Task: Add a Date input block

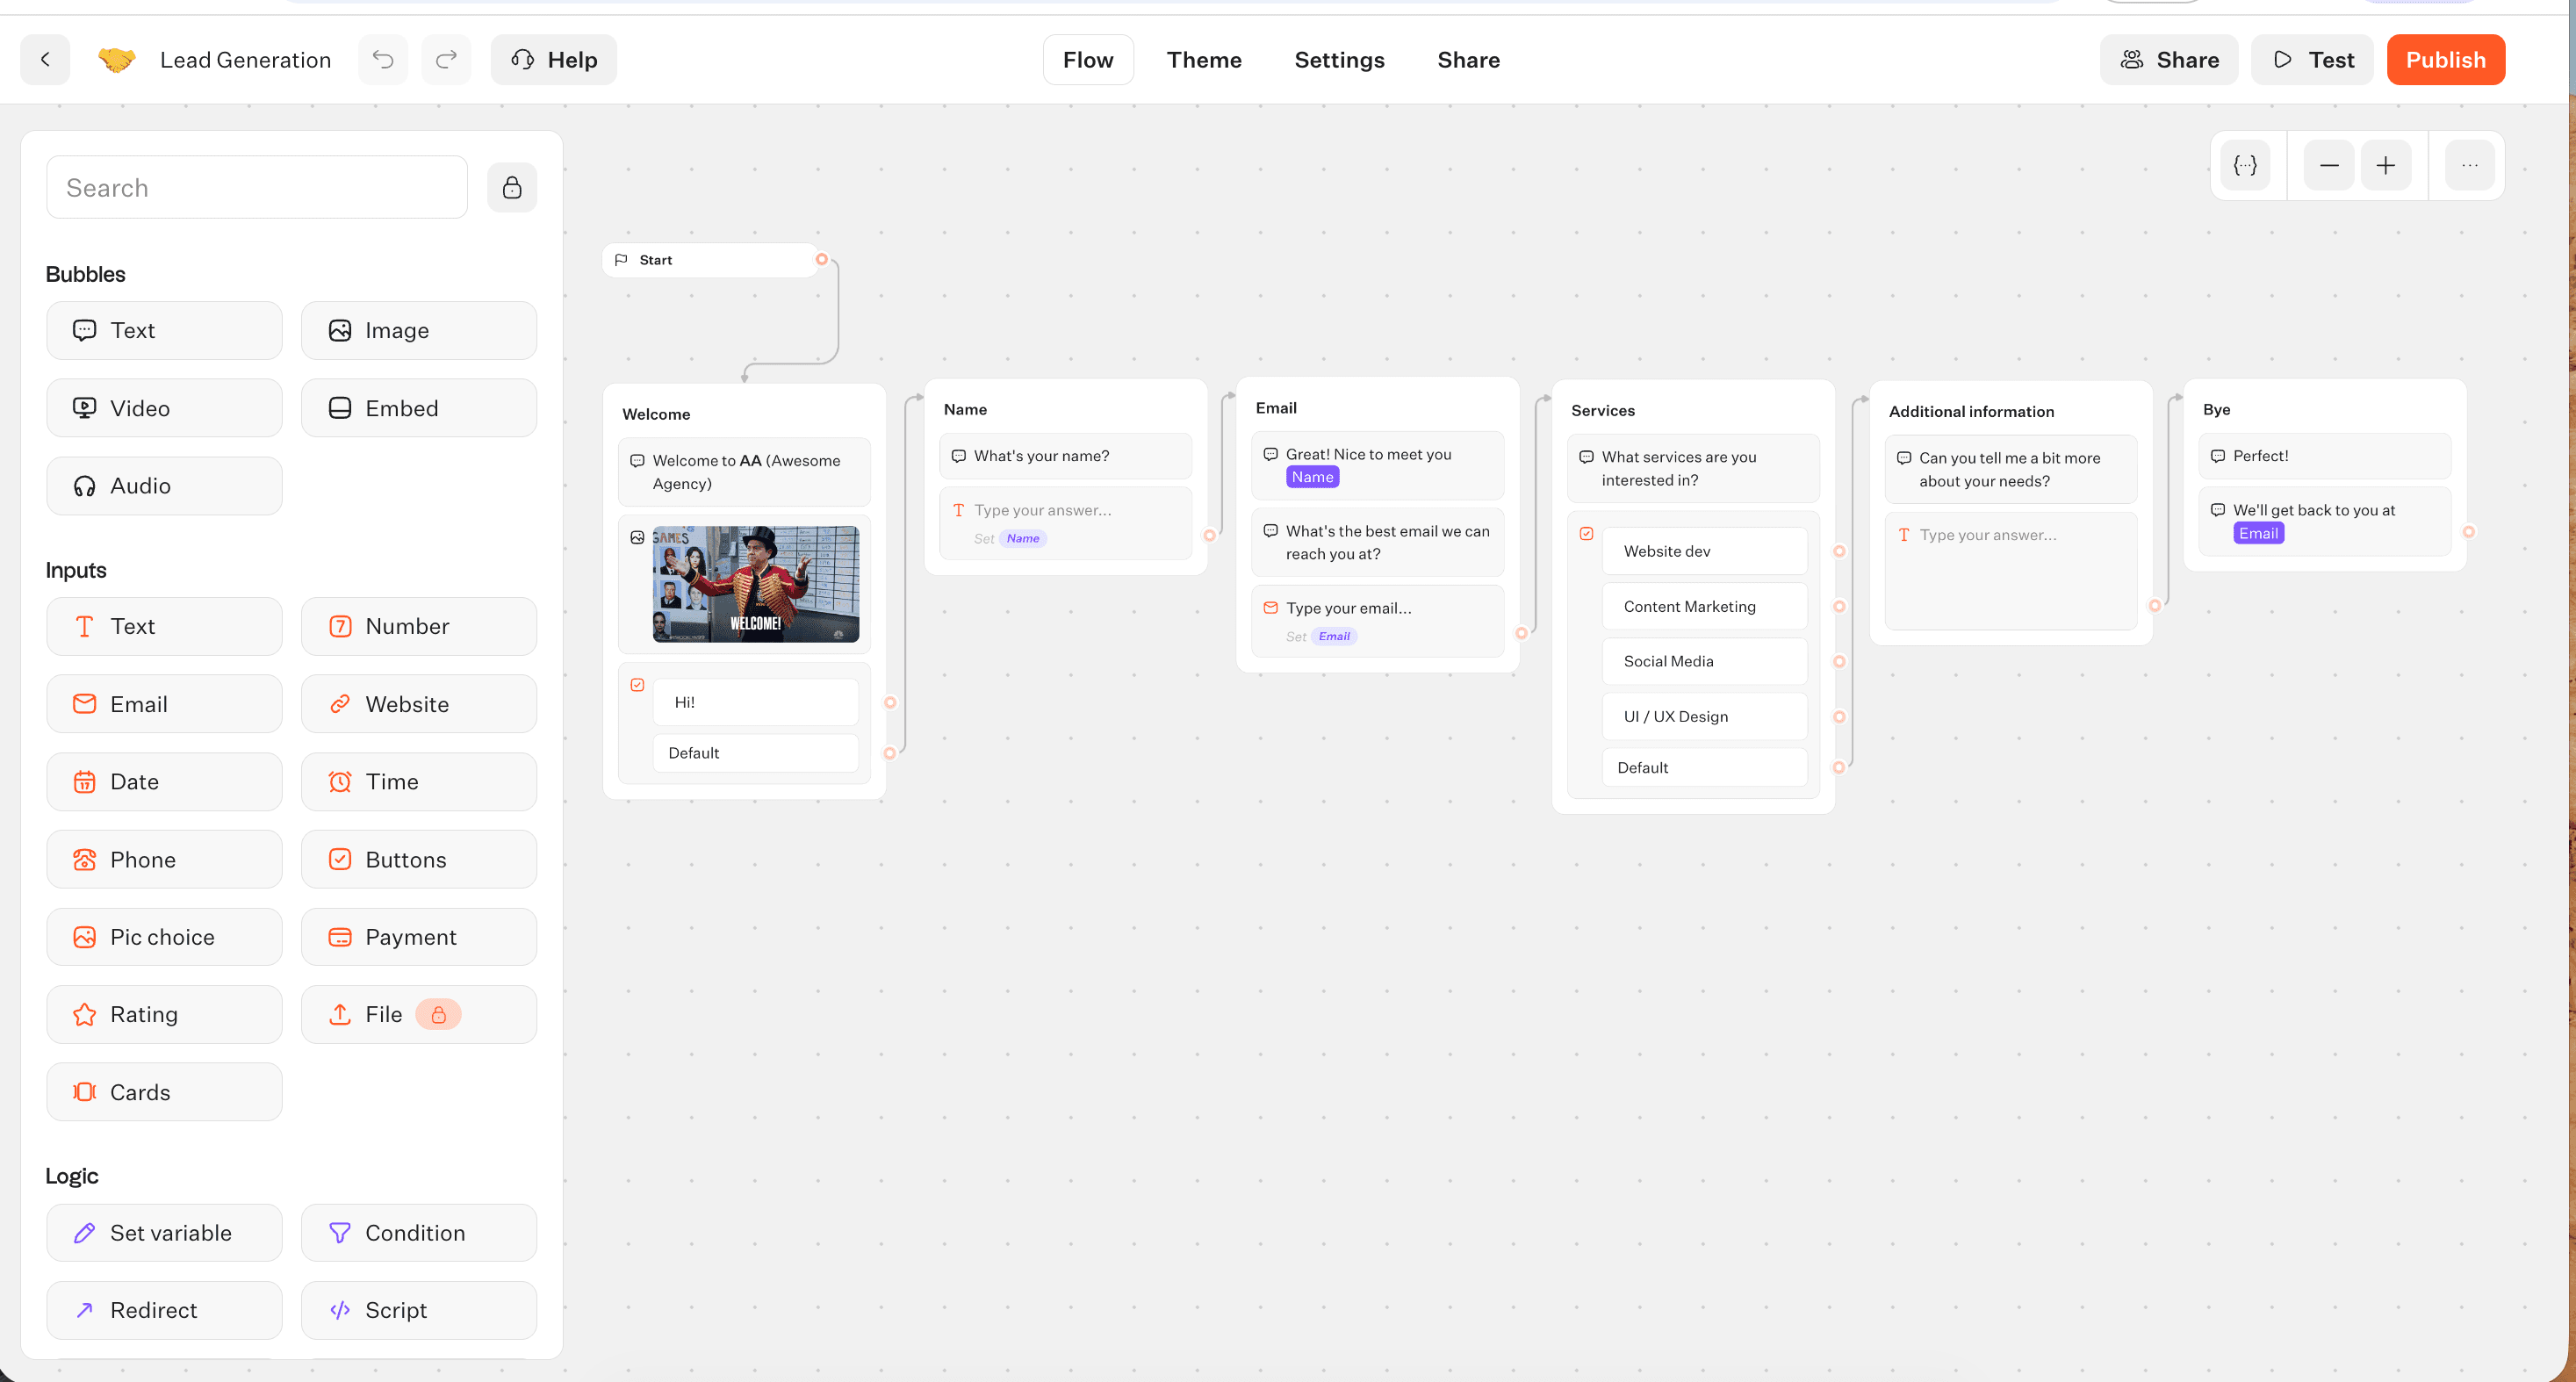Action: [164, 782]
